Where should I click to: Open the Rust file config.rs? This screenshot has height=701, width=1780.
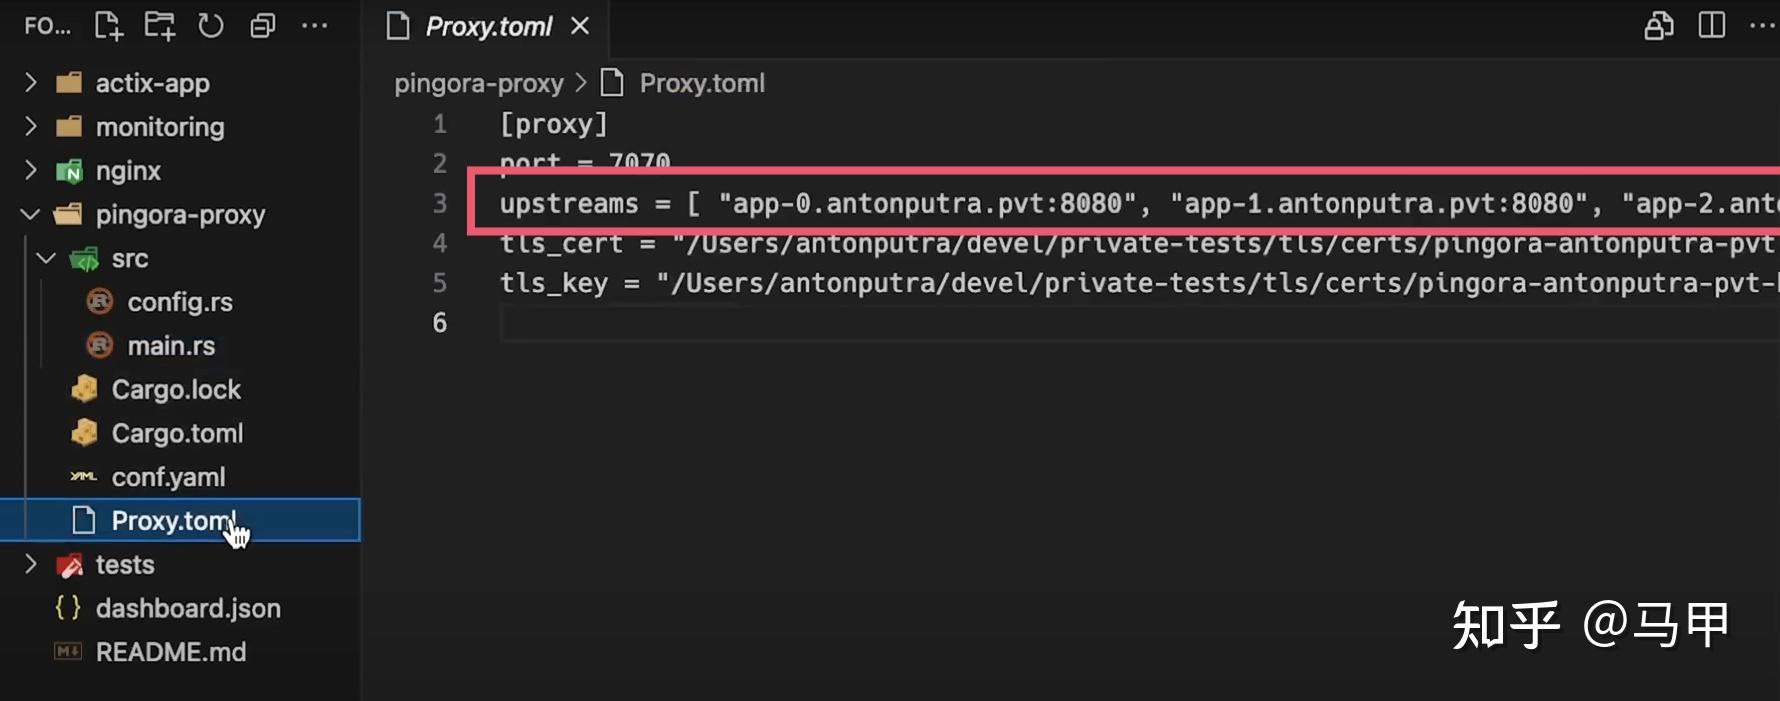[x=180, y=301]
